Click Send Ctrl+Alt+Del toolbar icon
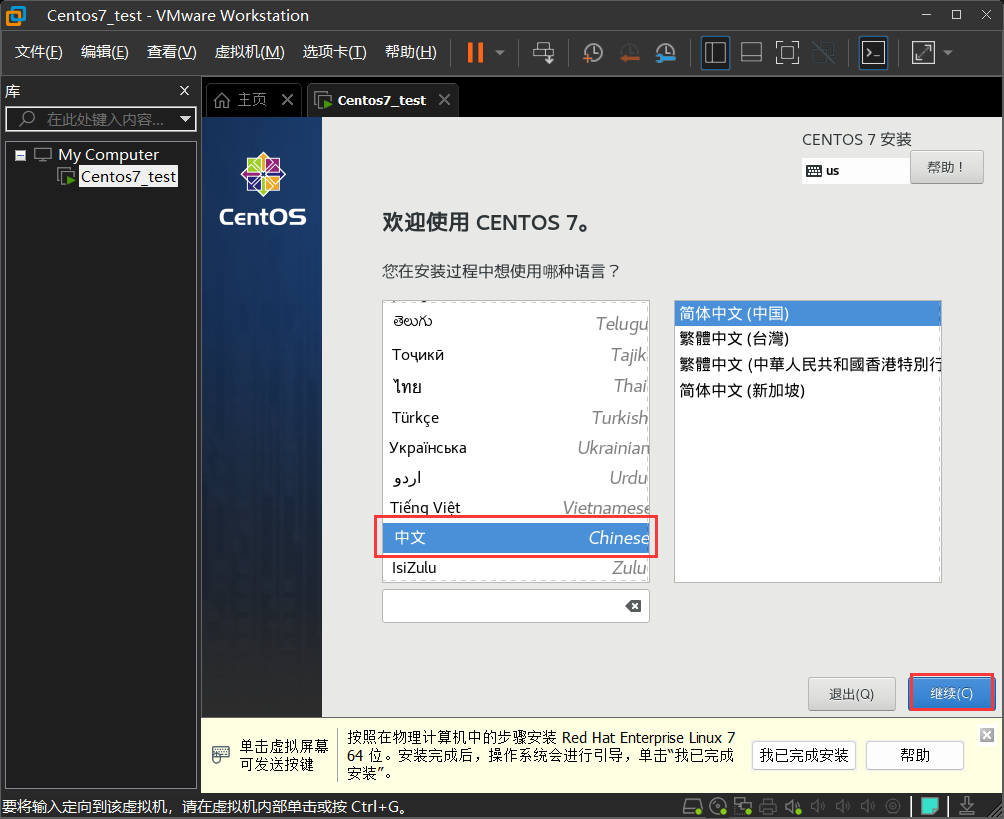The width and height of the screenshot is (1004, 819). tap(543, 53)
